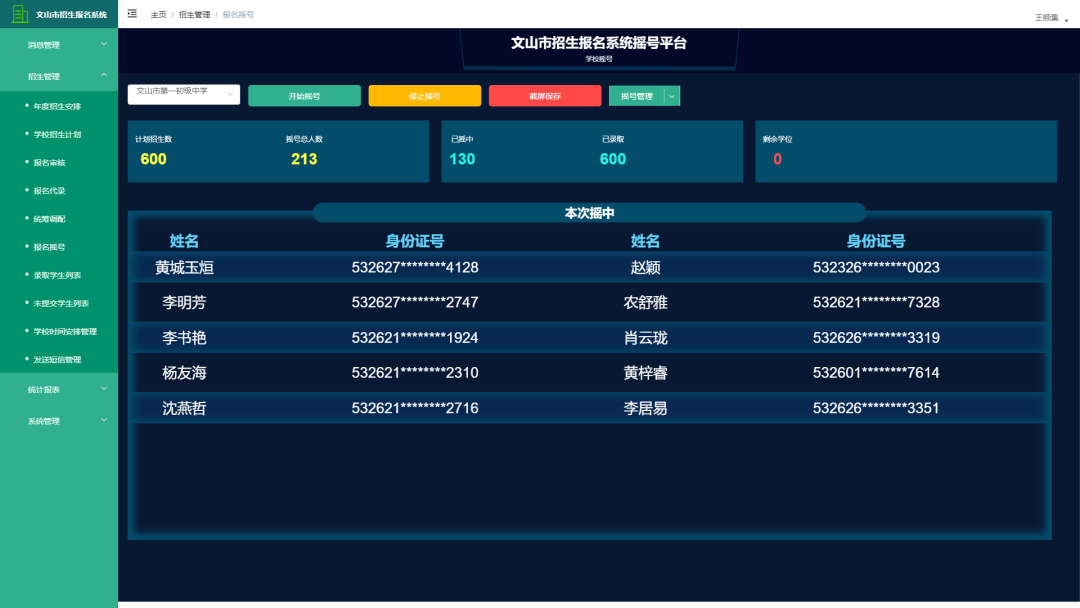Click the sidebar collapse hamburger icon
Viewport: 1080px width, 608px height.
click(x=130, y=13)
